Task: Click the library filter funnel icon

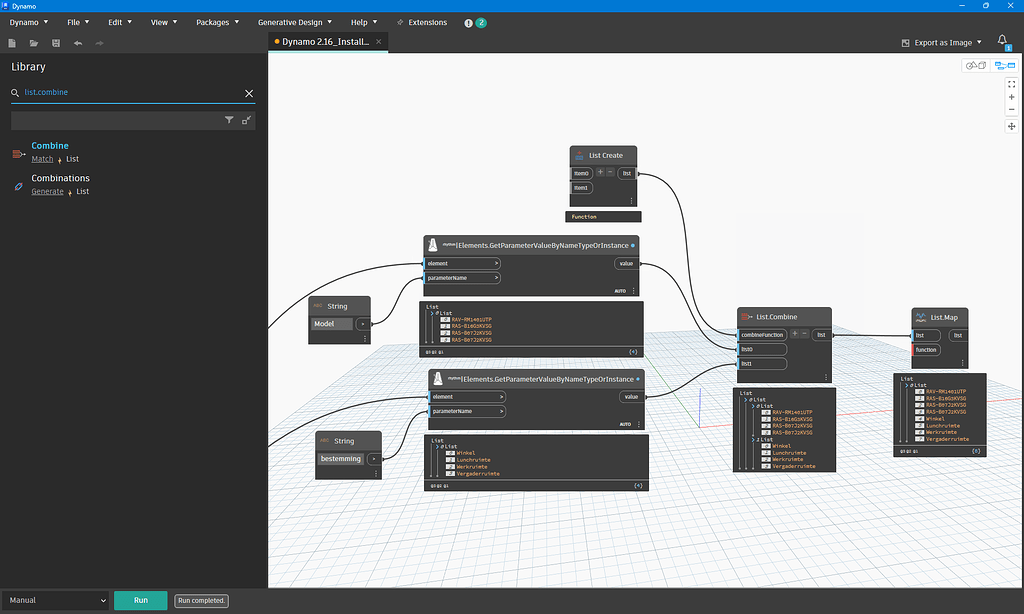Action: 229,120
